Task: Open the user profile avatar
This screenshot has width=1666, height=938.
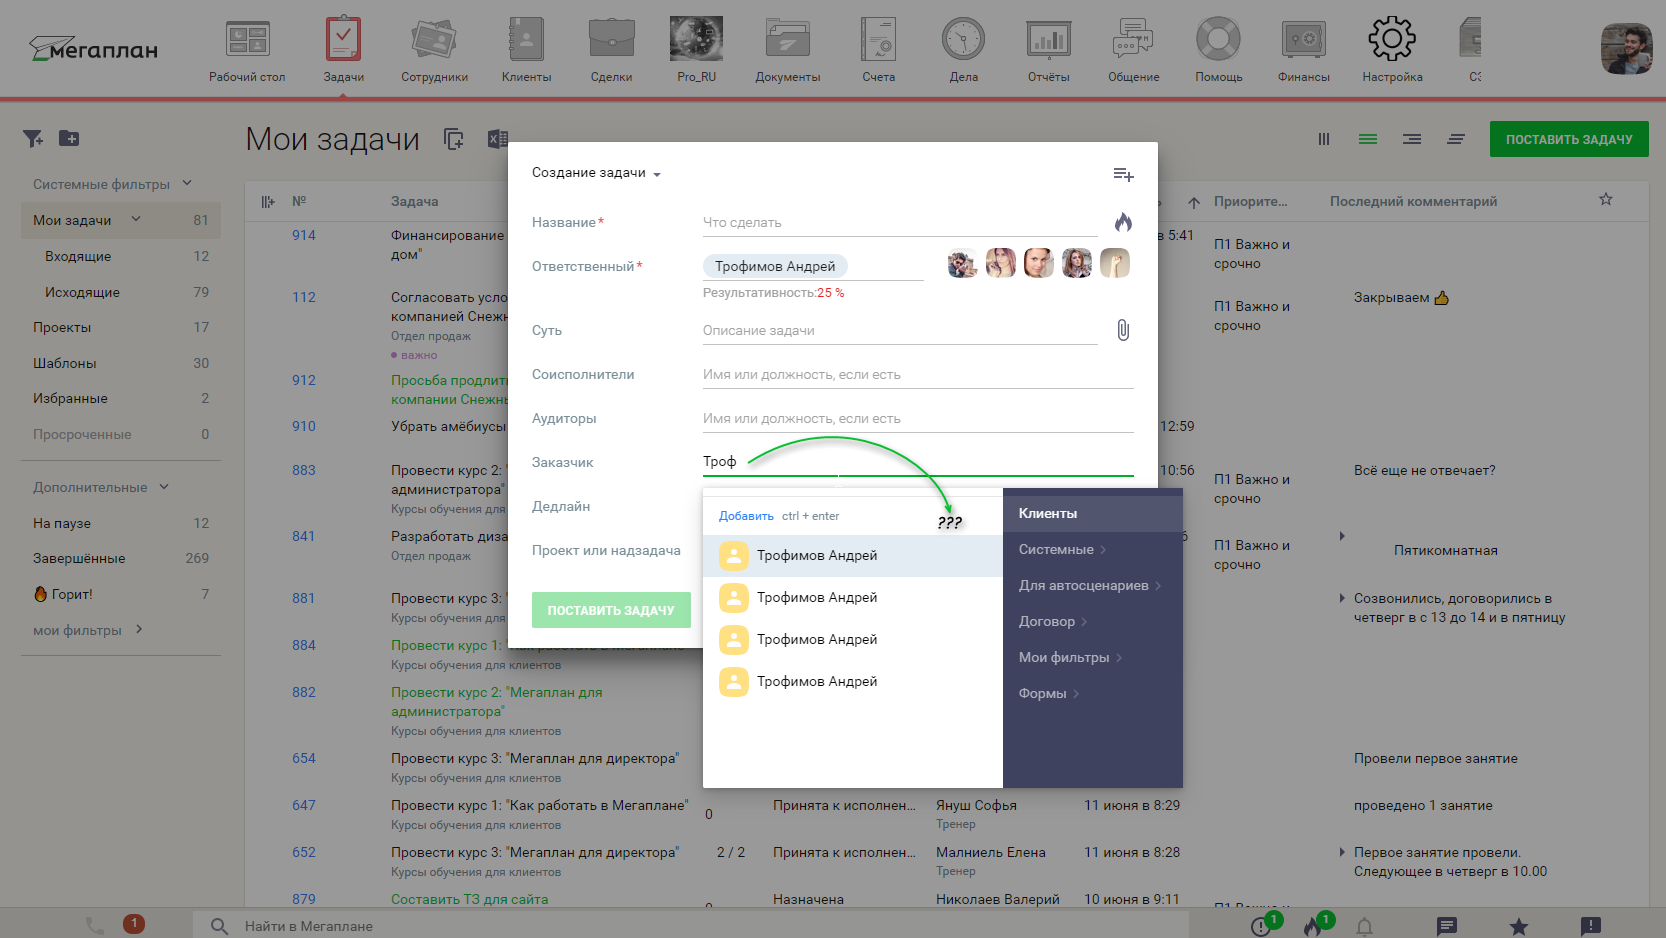Action: pyautogui.click(x=1626, y=49)
